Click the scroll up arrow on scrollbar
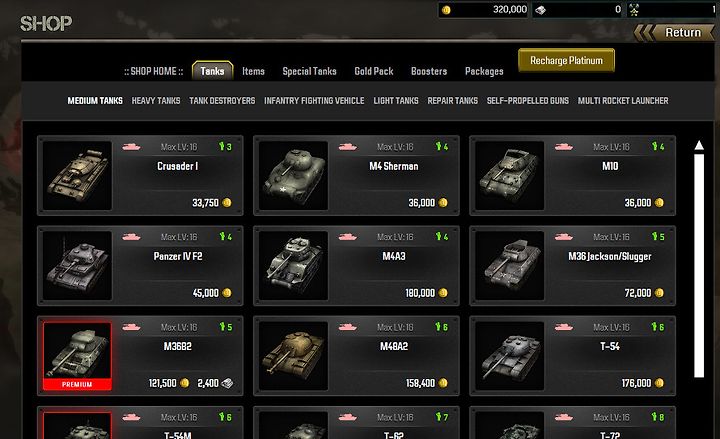720x439 pixels. pos(699,145)
